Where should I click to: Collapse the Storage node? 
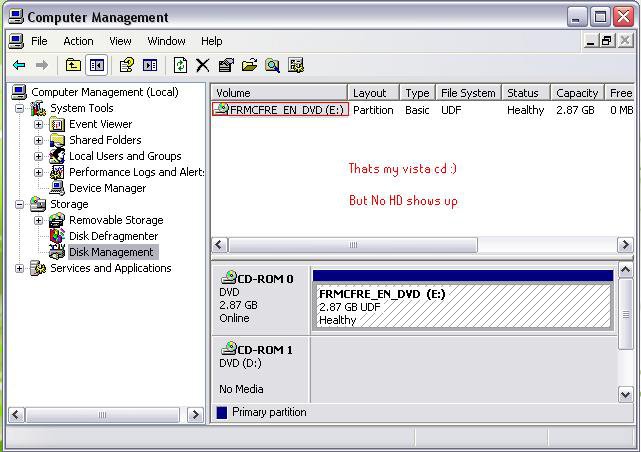click(x=19, y=204)
